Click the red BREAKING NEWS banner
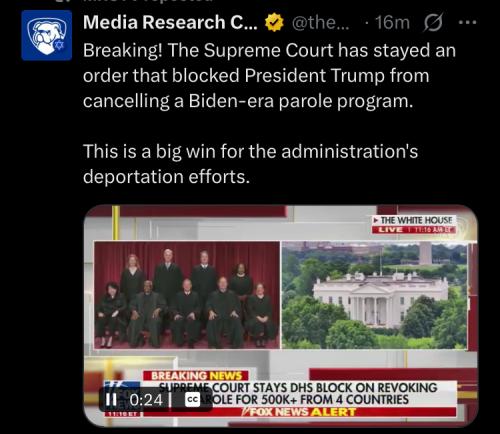This screenshot has width=500, height=434. pyautogui.click(x=196, y=376)
